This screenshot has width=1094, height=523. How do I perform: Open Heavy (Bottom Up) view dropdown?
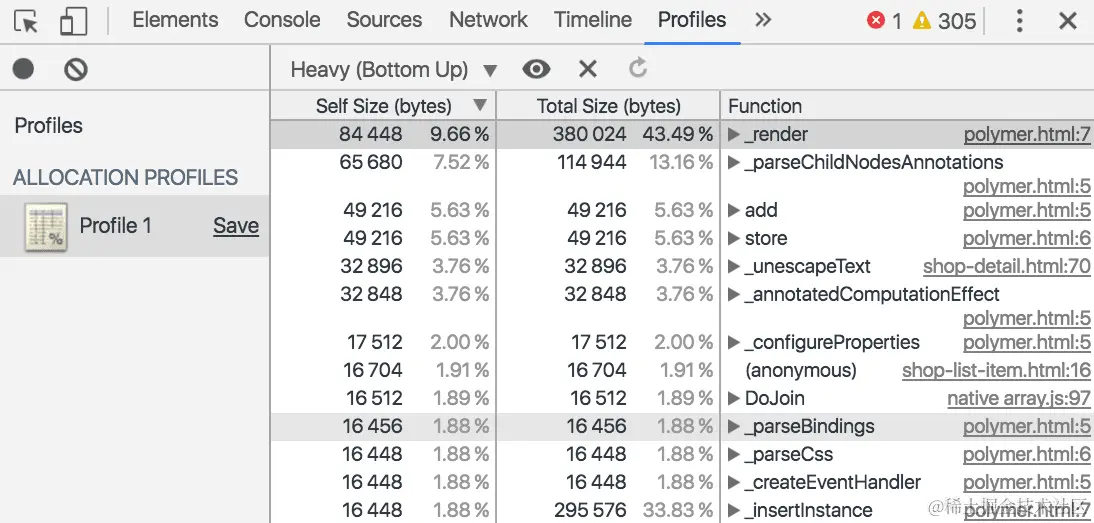(393, 69)
